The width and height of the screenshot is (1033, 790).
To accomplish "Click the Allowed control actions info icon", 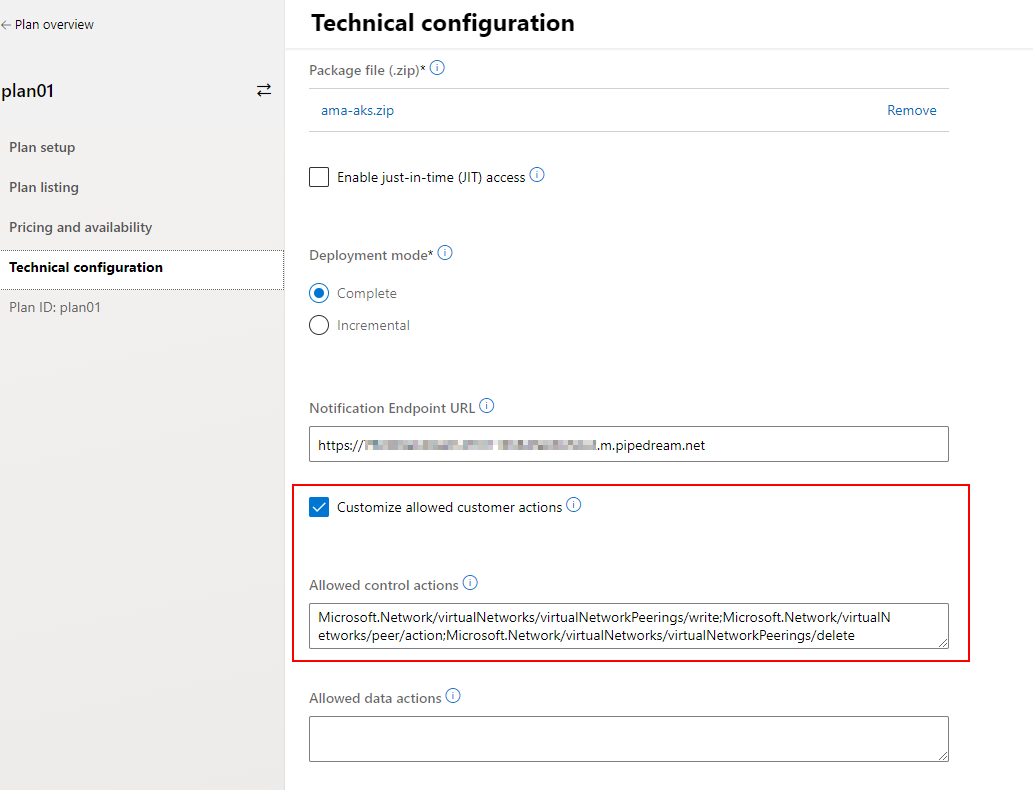I will tap(470, 583).
